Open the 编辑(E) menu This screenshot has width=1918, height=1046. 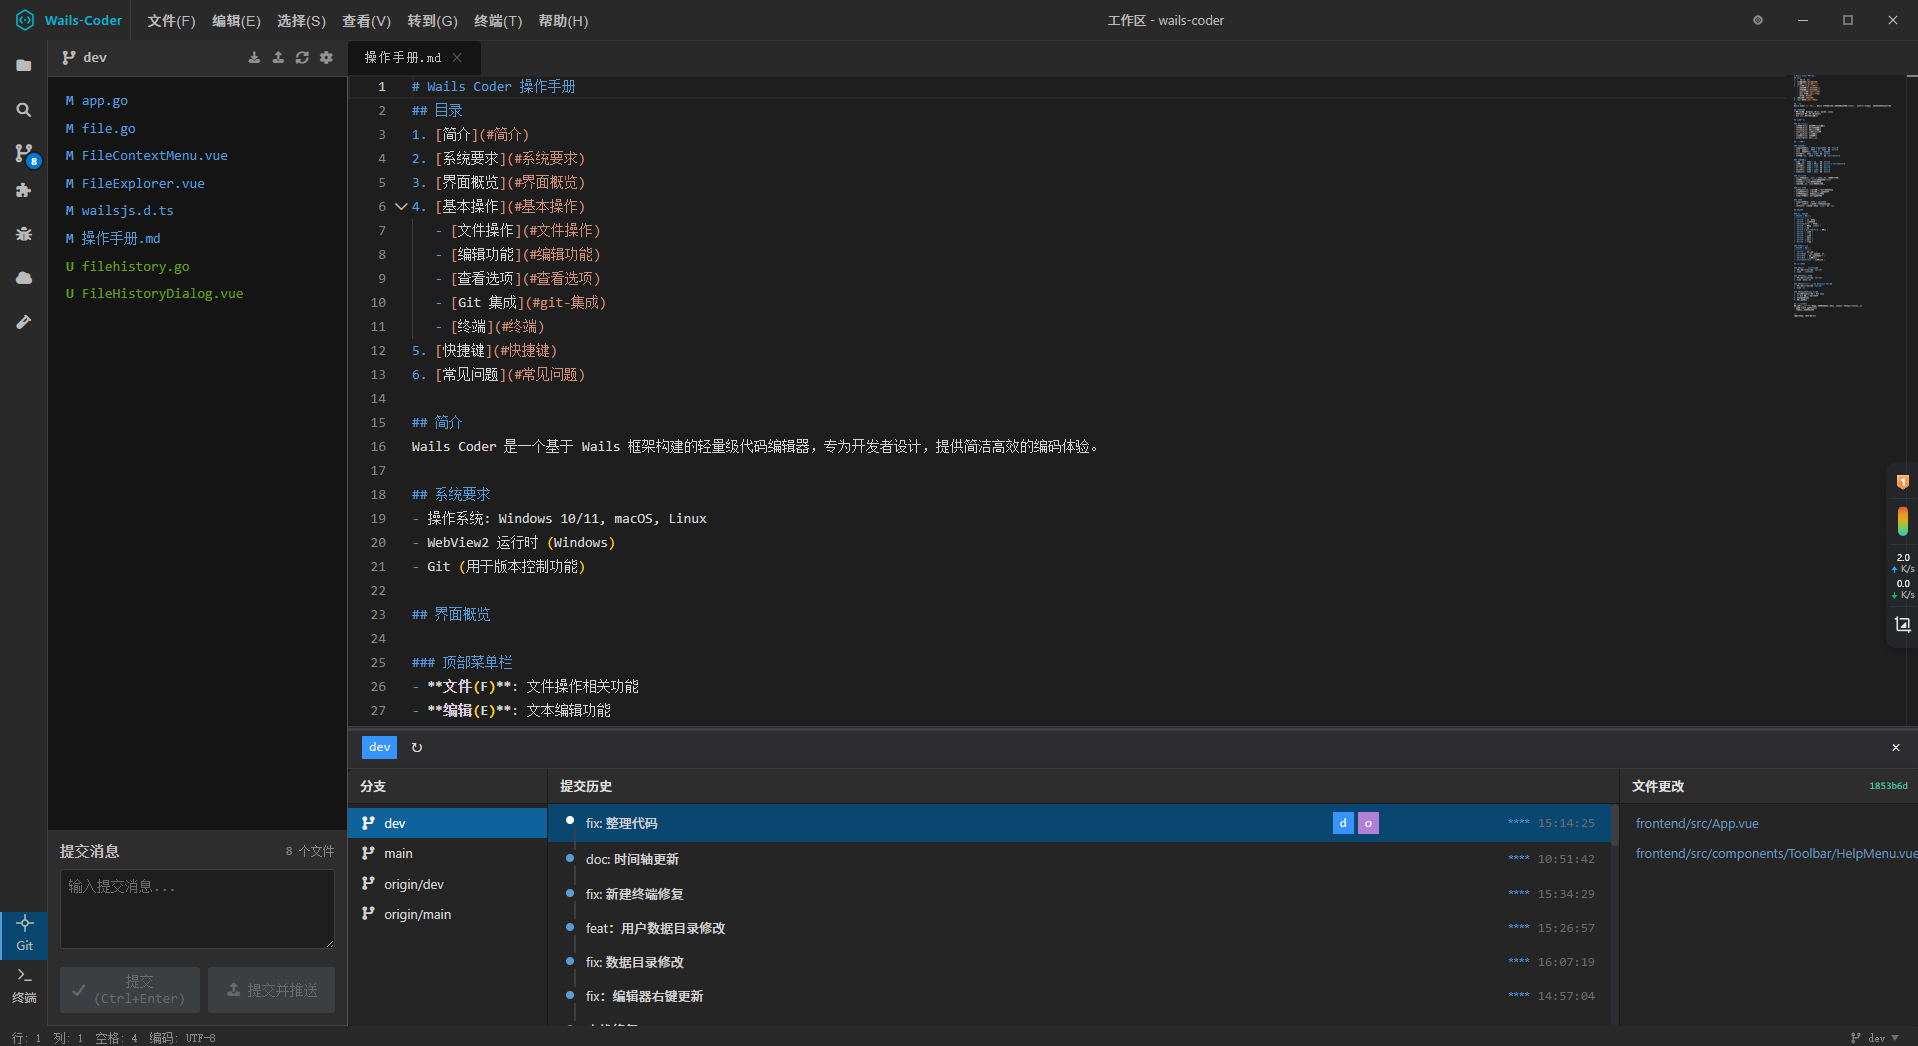click(x=236, y=21)
